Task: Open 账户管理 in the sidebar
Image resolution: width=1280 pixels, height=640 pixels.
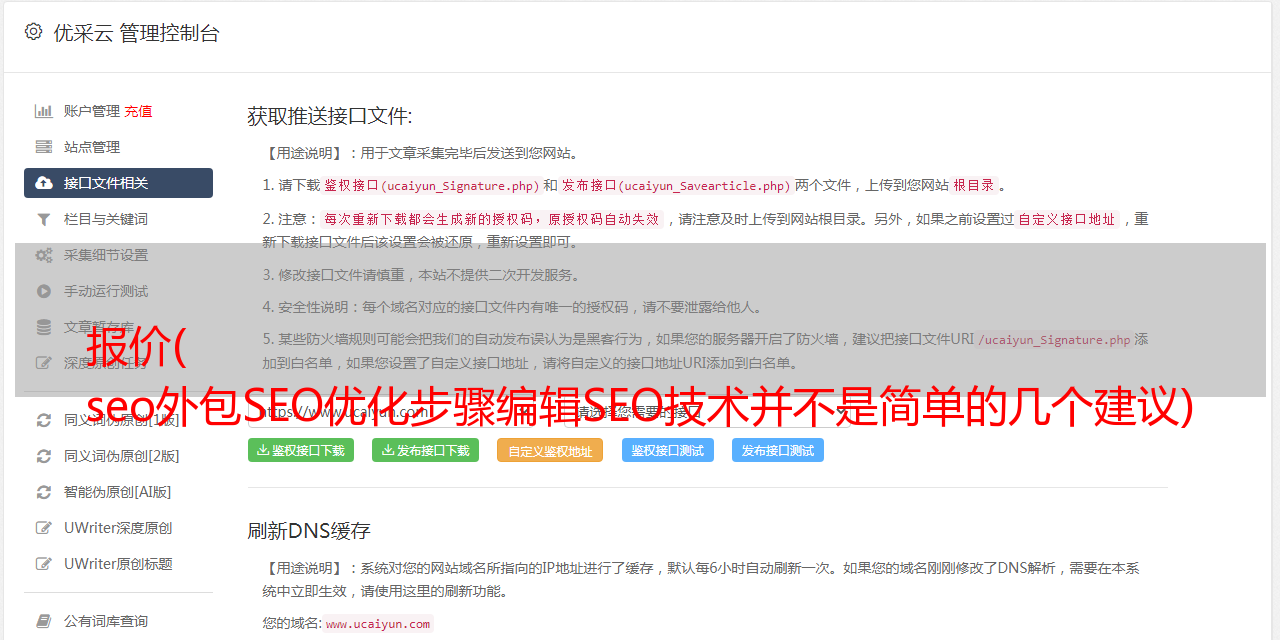Action: point(92,111)
